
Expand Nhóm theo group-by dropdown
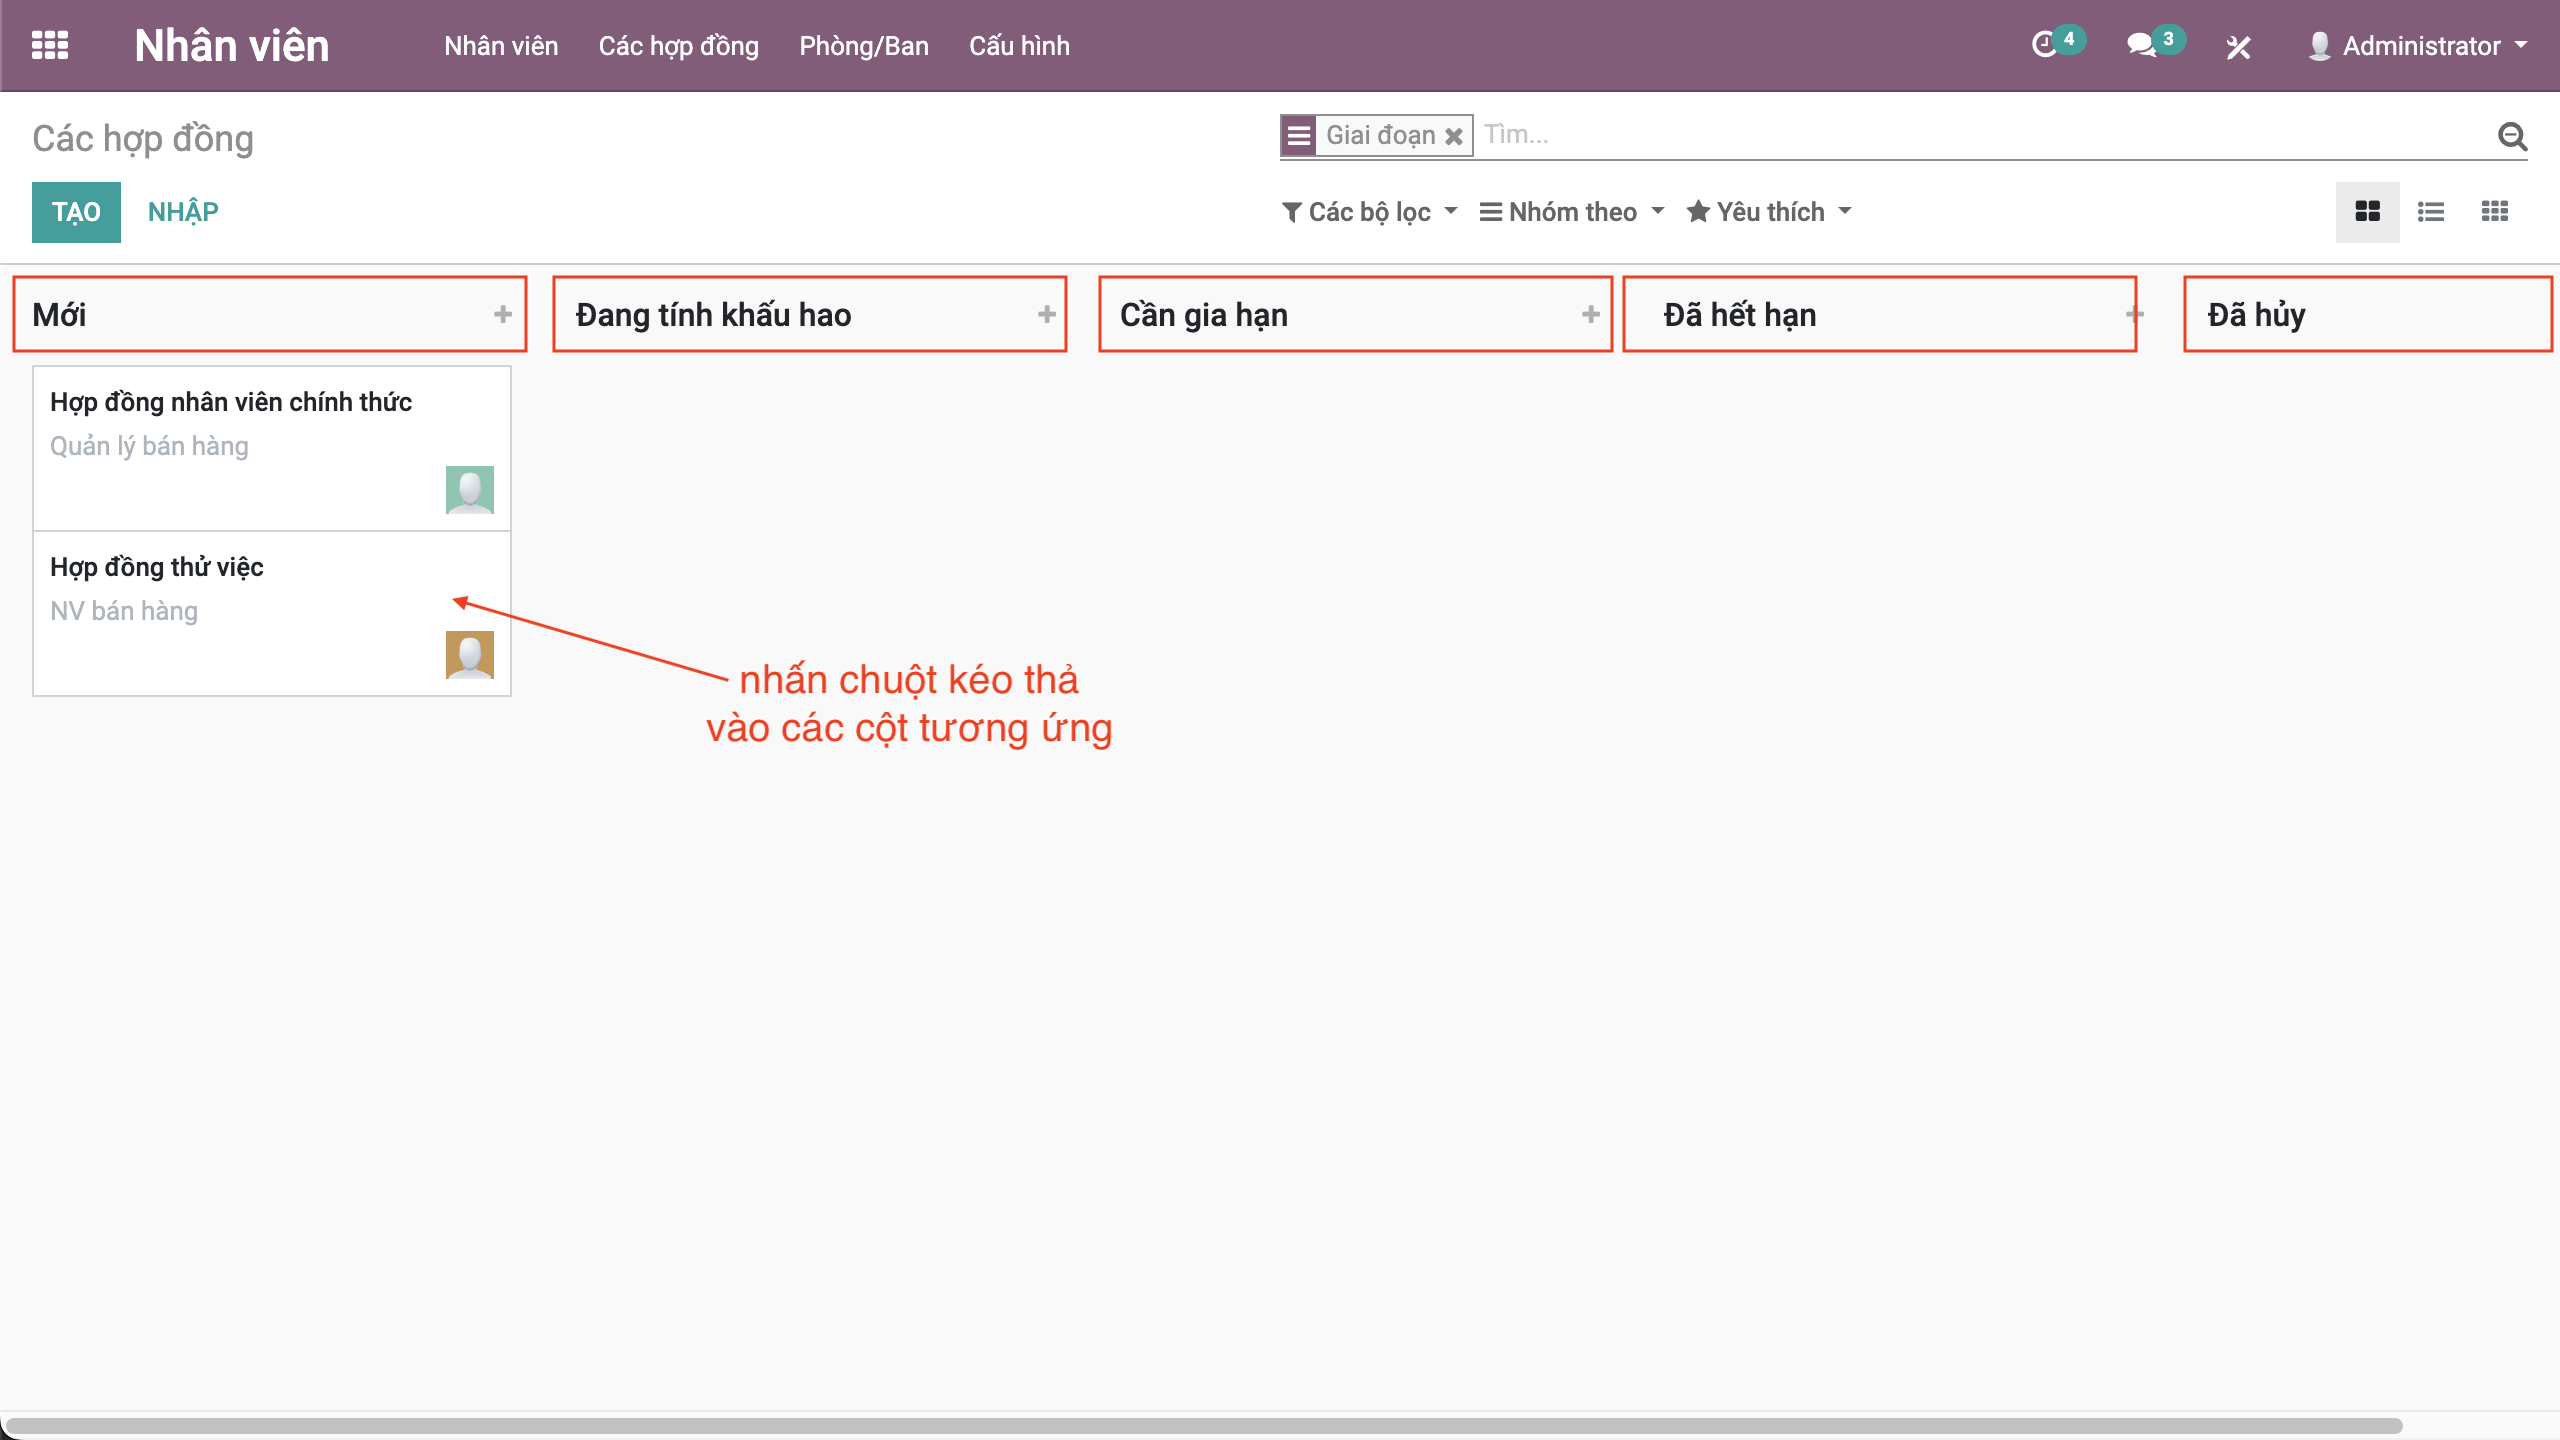pos(1571,212)
